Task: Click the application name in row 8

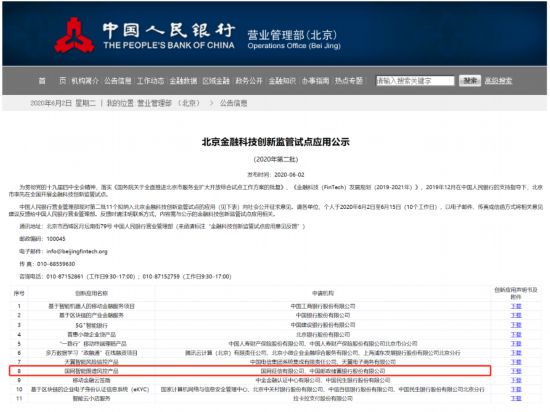Action: 92,371
